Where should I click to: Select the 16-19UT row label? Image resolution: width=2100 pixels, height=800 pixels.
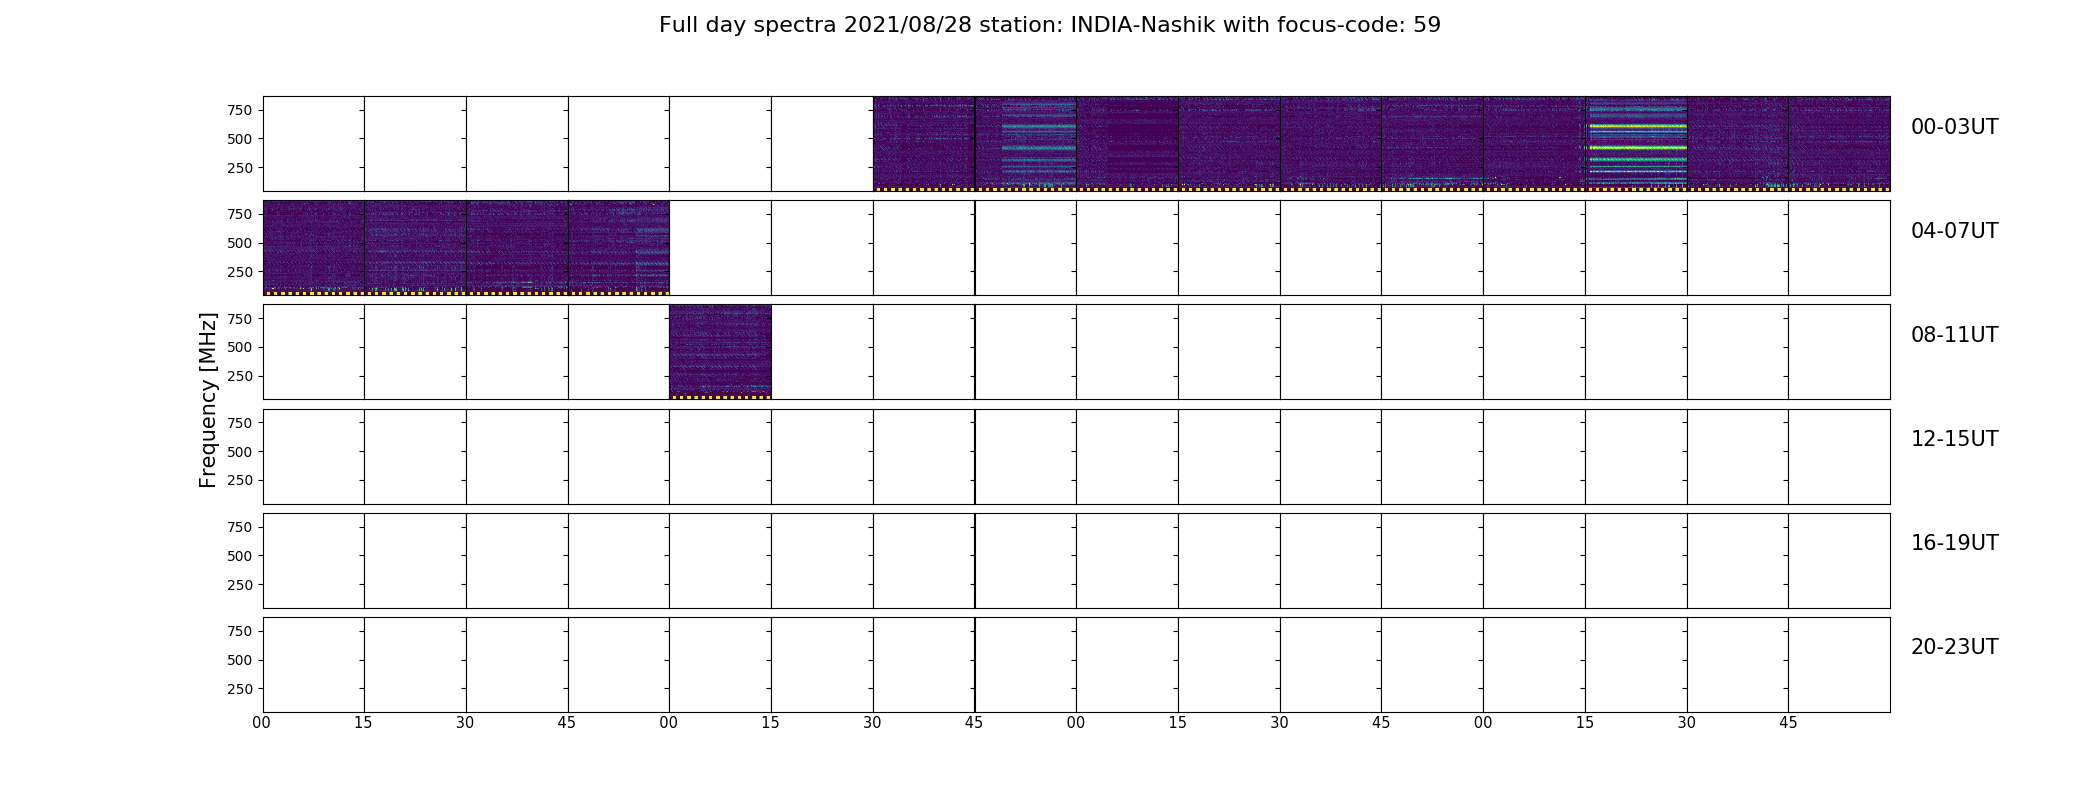[x=1954, y=543]
